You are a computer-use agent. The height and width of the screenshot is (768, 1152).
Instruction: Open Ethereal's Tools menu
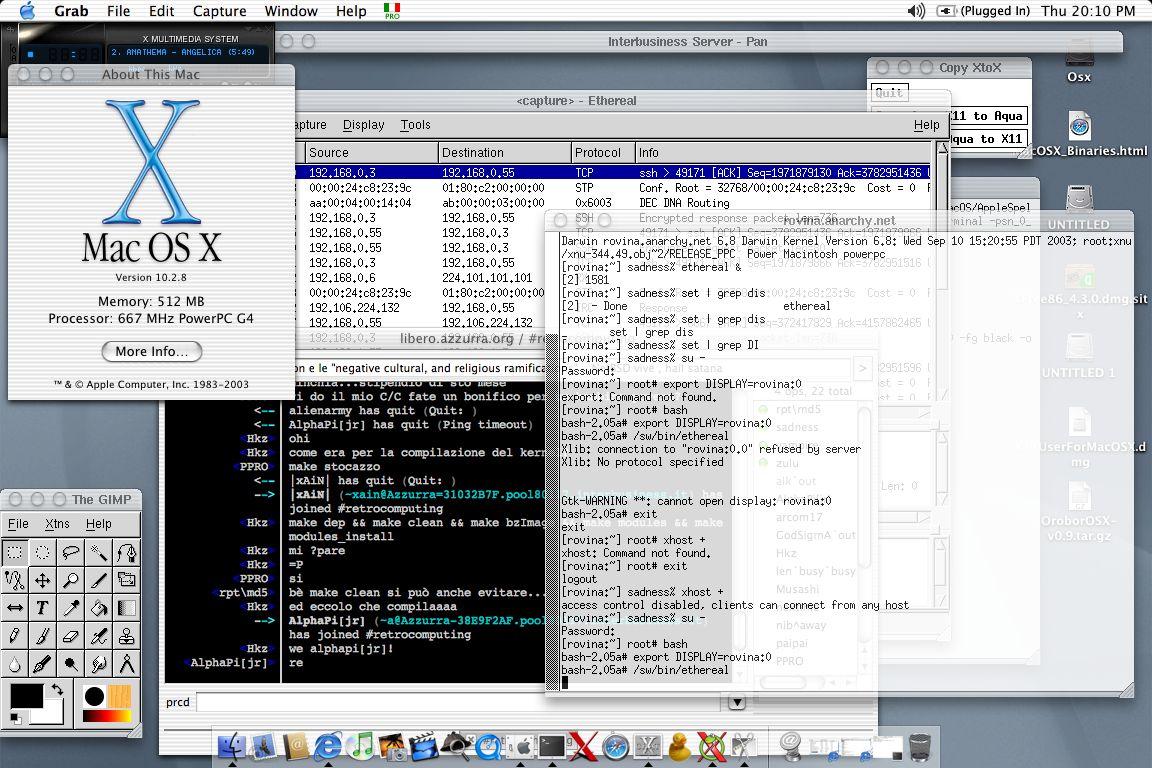(415, 125)
